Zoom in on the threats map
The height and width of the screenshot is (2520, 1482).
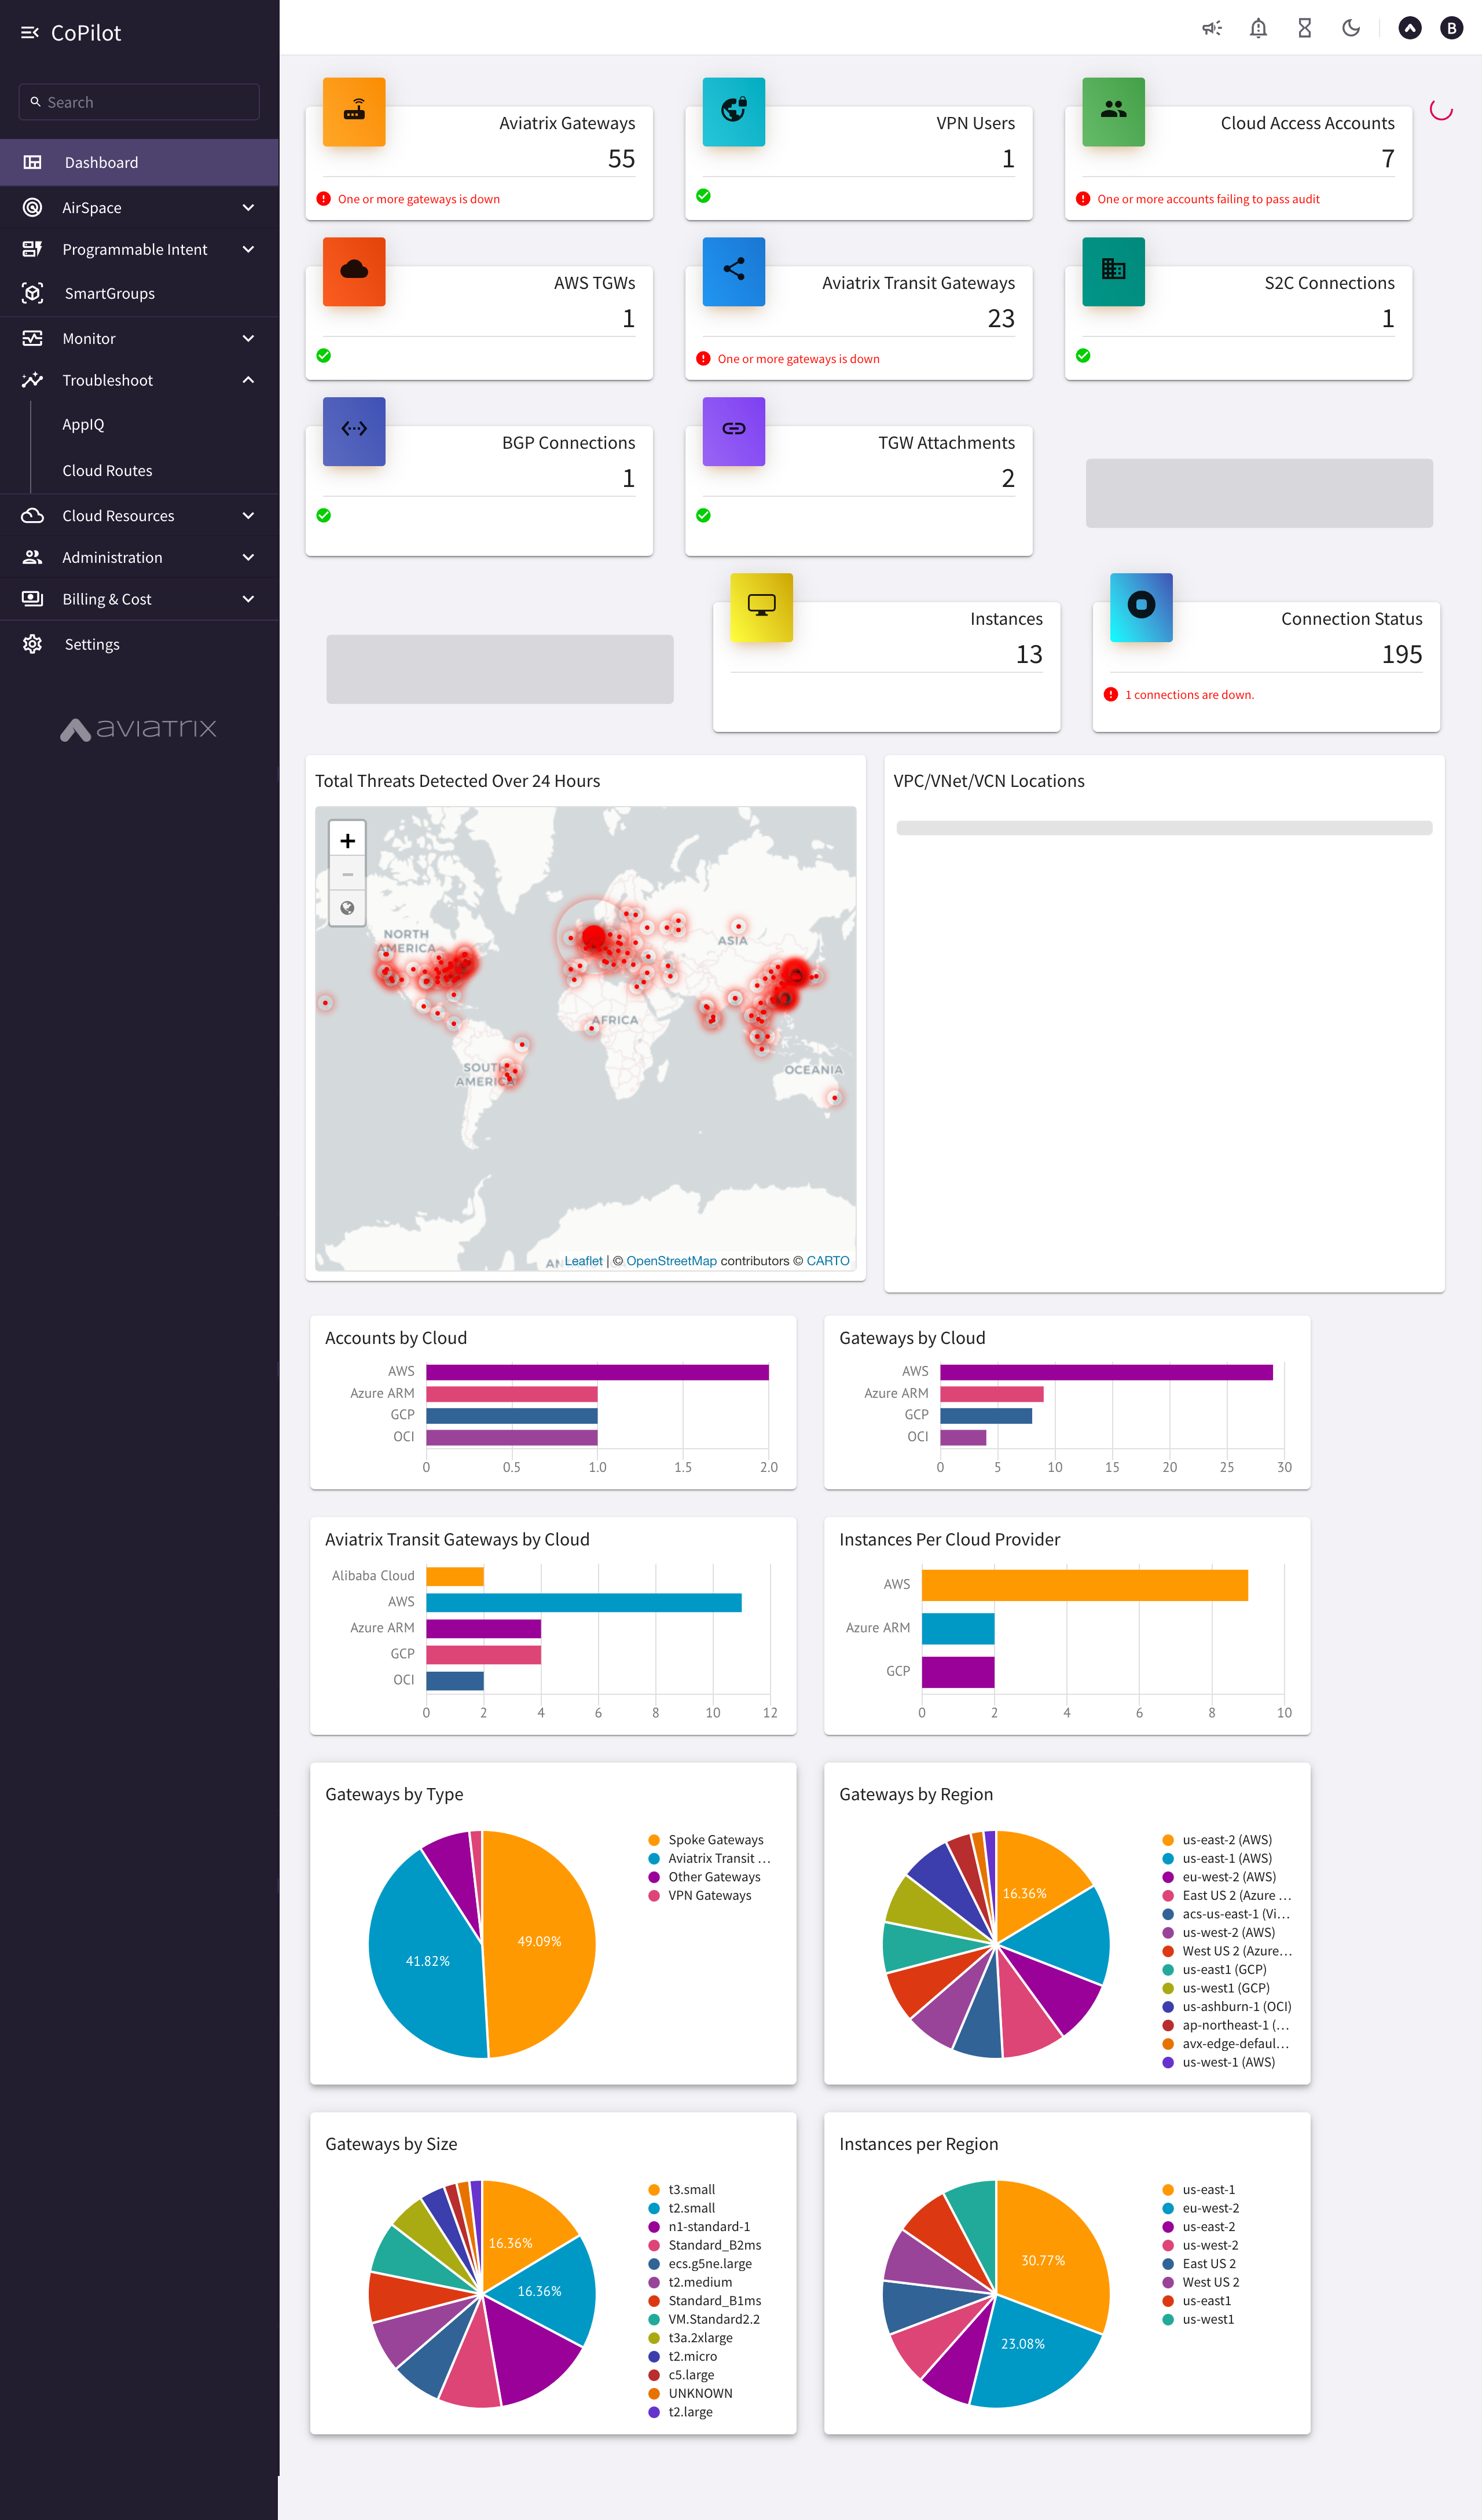coord(347,840)
